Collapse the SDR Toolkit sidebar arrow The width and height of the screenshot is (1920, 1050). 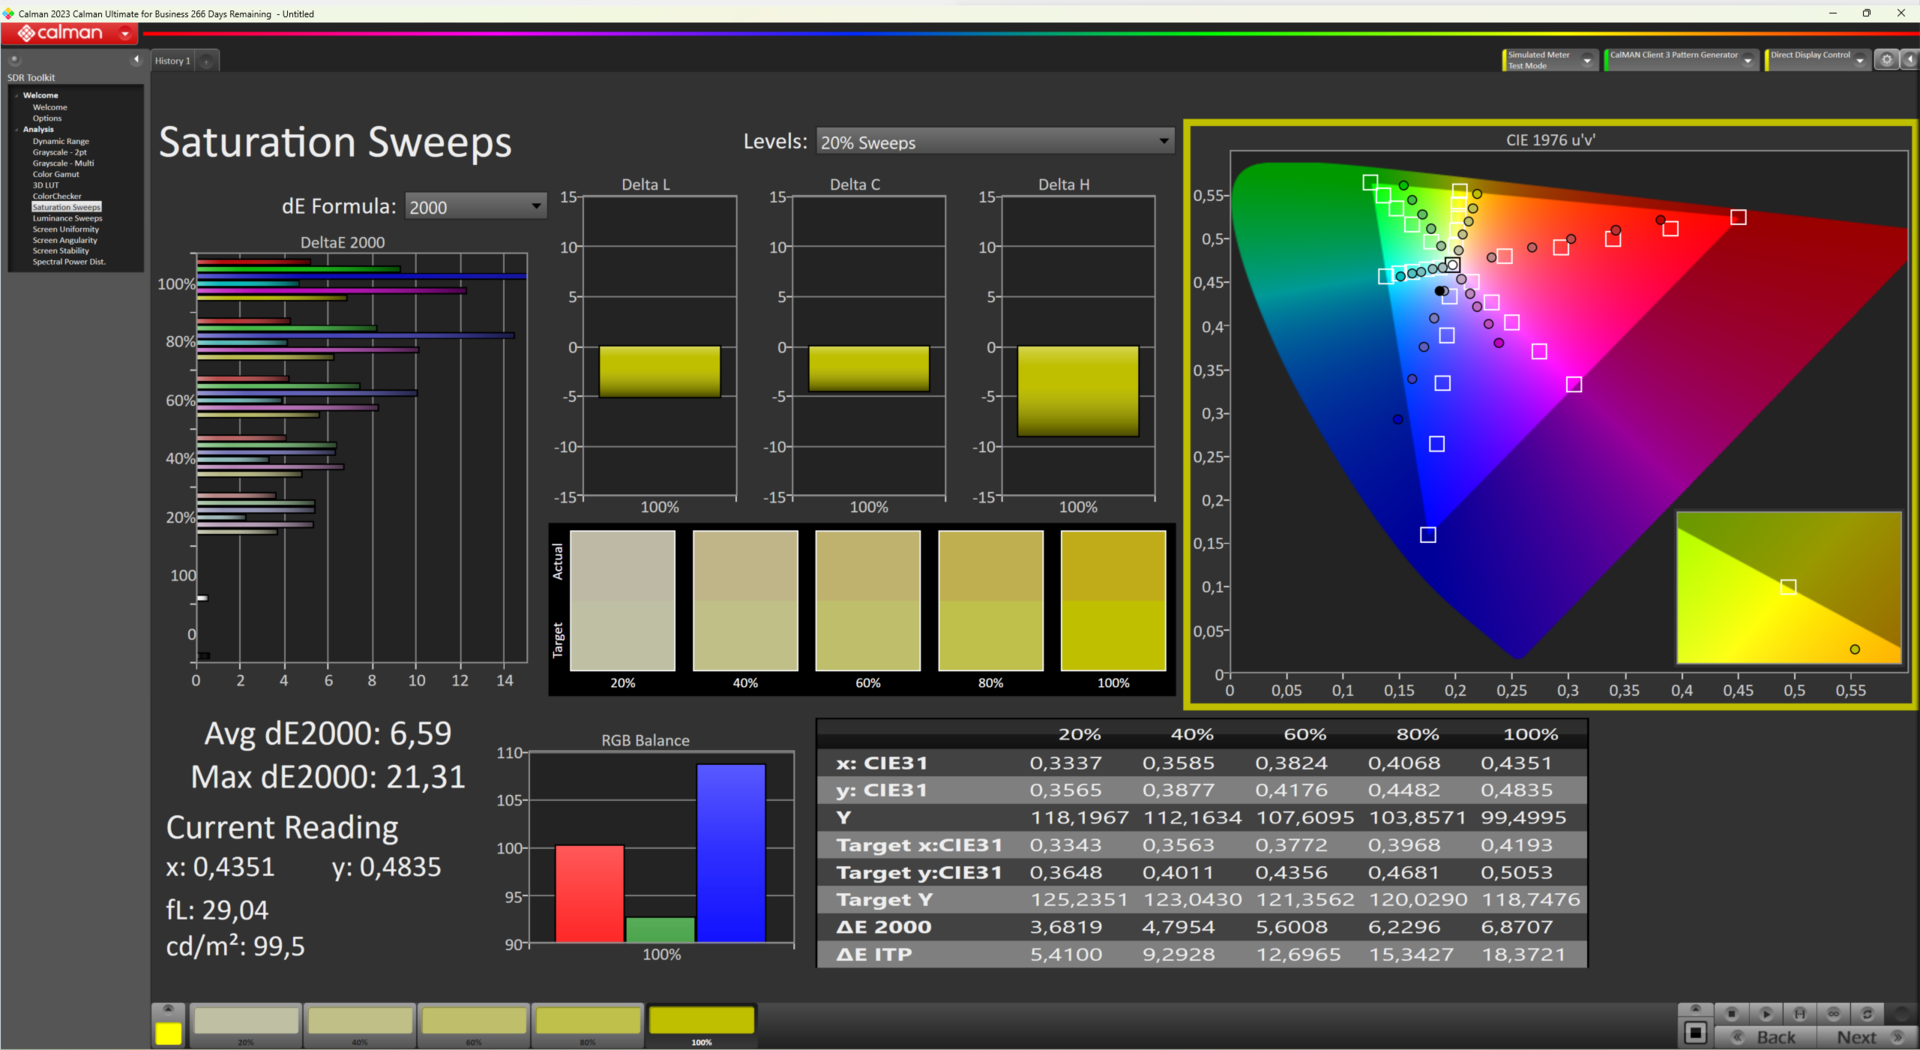pos(136,60)
